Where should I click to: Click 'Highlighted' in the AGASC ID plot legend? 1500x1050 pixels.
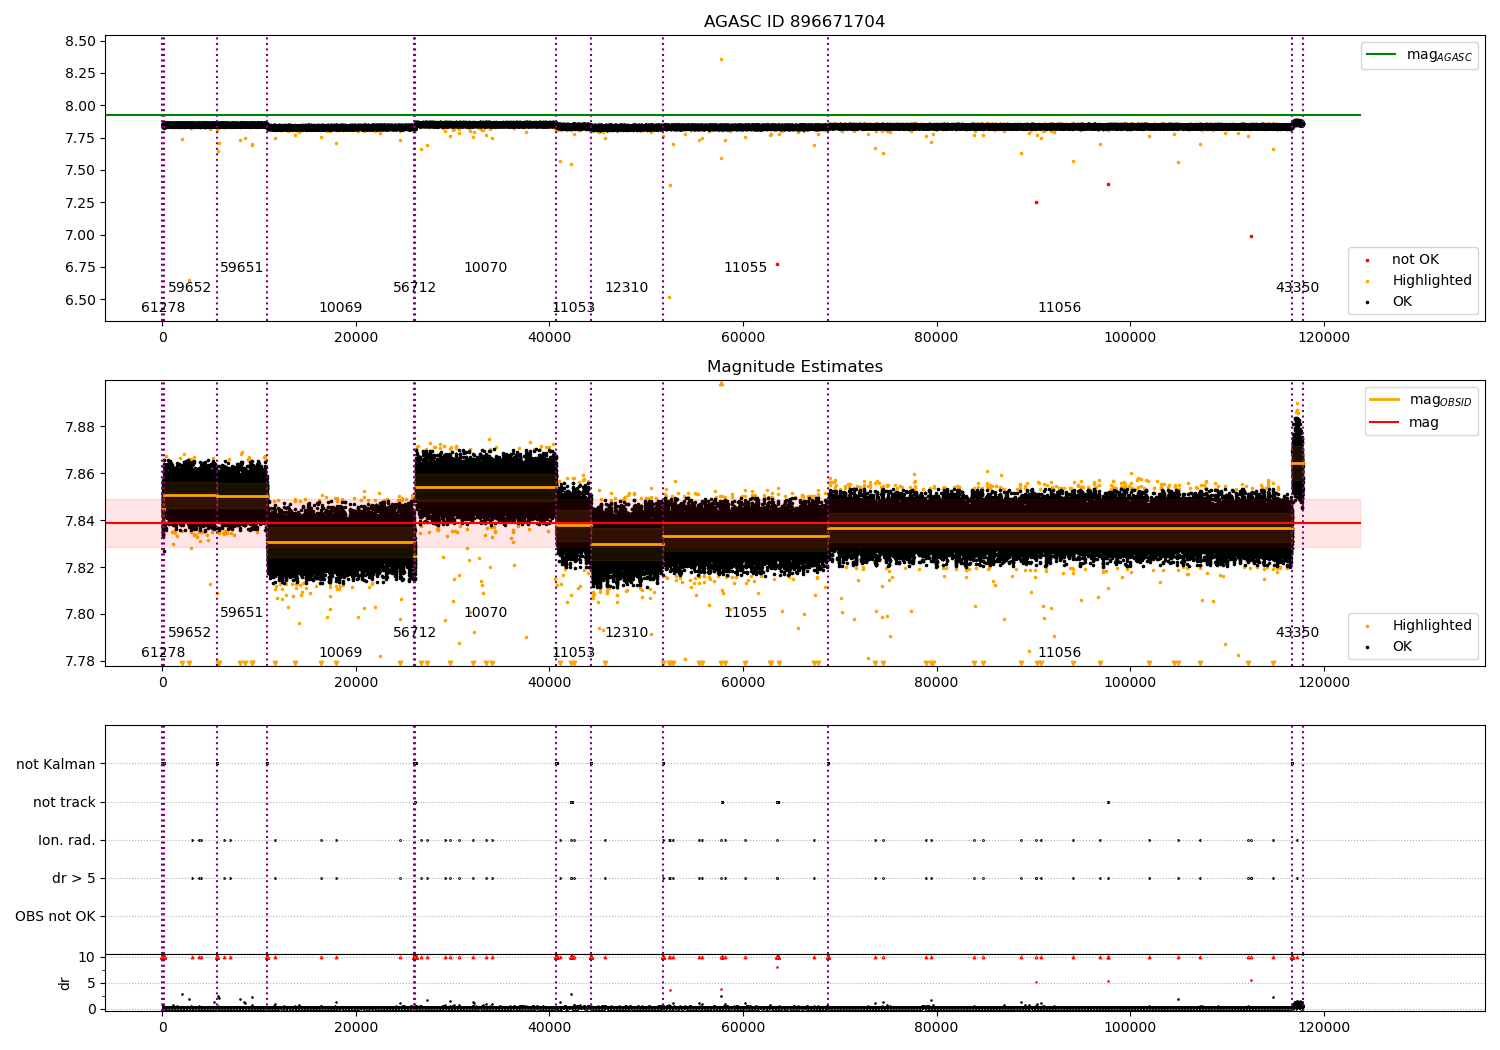click(1431, 281)
